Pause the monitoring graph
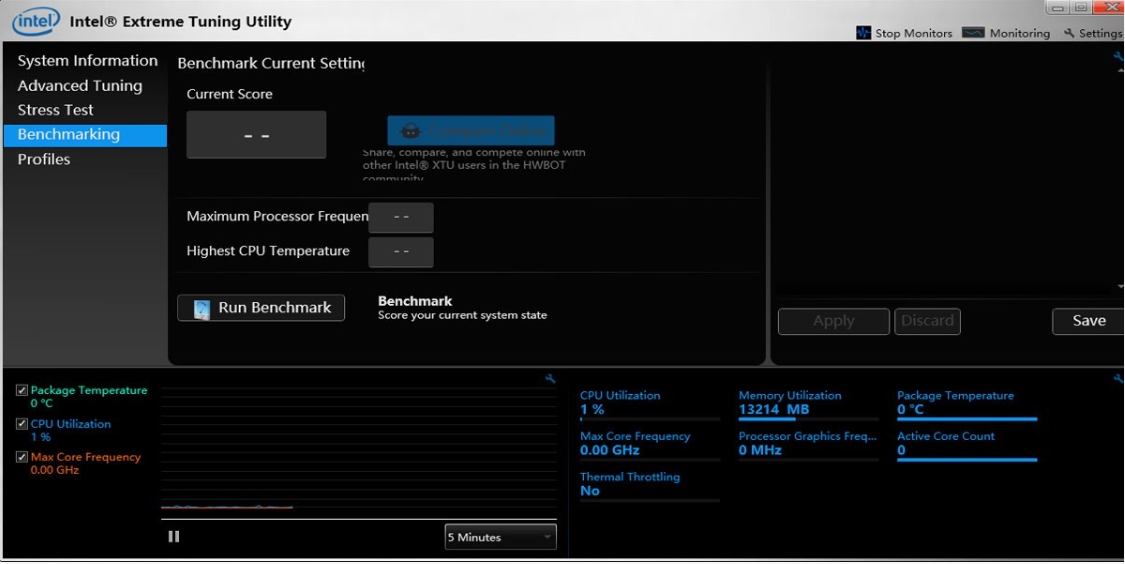Screen dimensions: 1125x564 [x=174, y=537]
